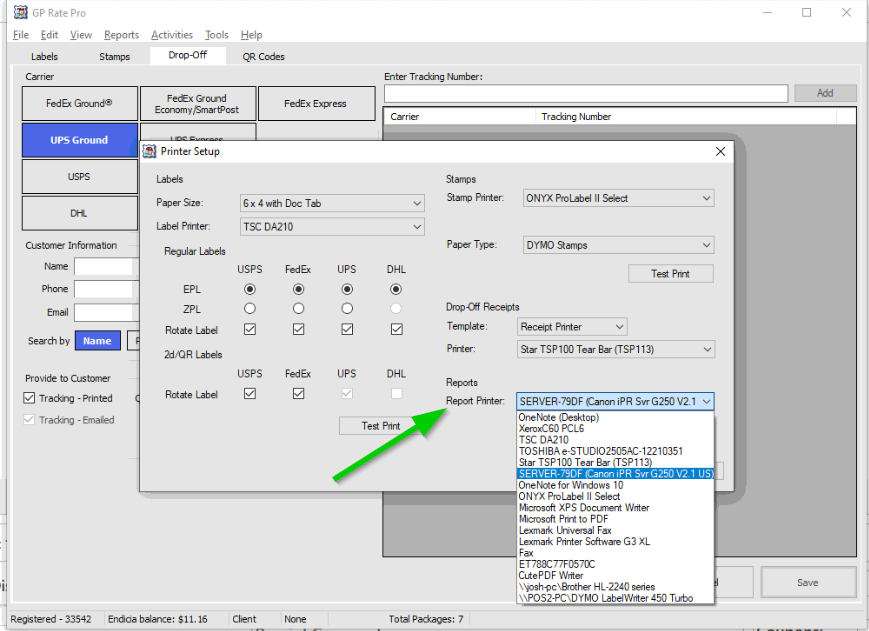Screen dimensions: 869x631
Task: Click the Printer Setup dialog title icon
Action: (149, 151)
